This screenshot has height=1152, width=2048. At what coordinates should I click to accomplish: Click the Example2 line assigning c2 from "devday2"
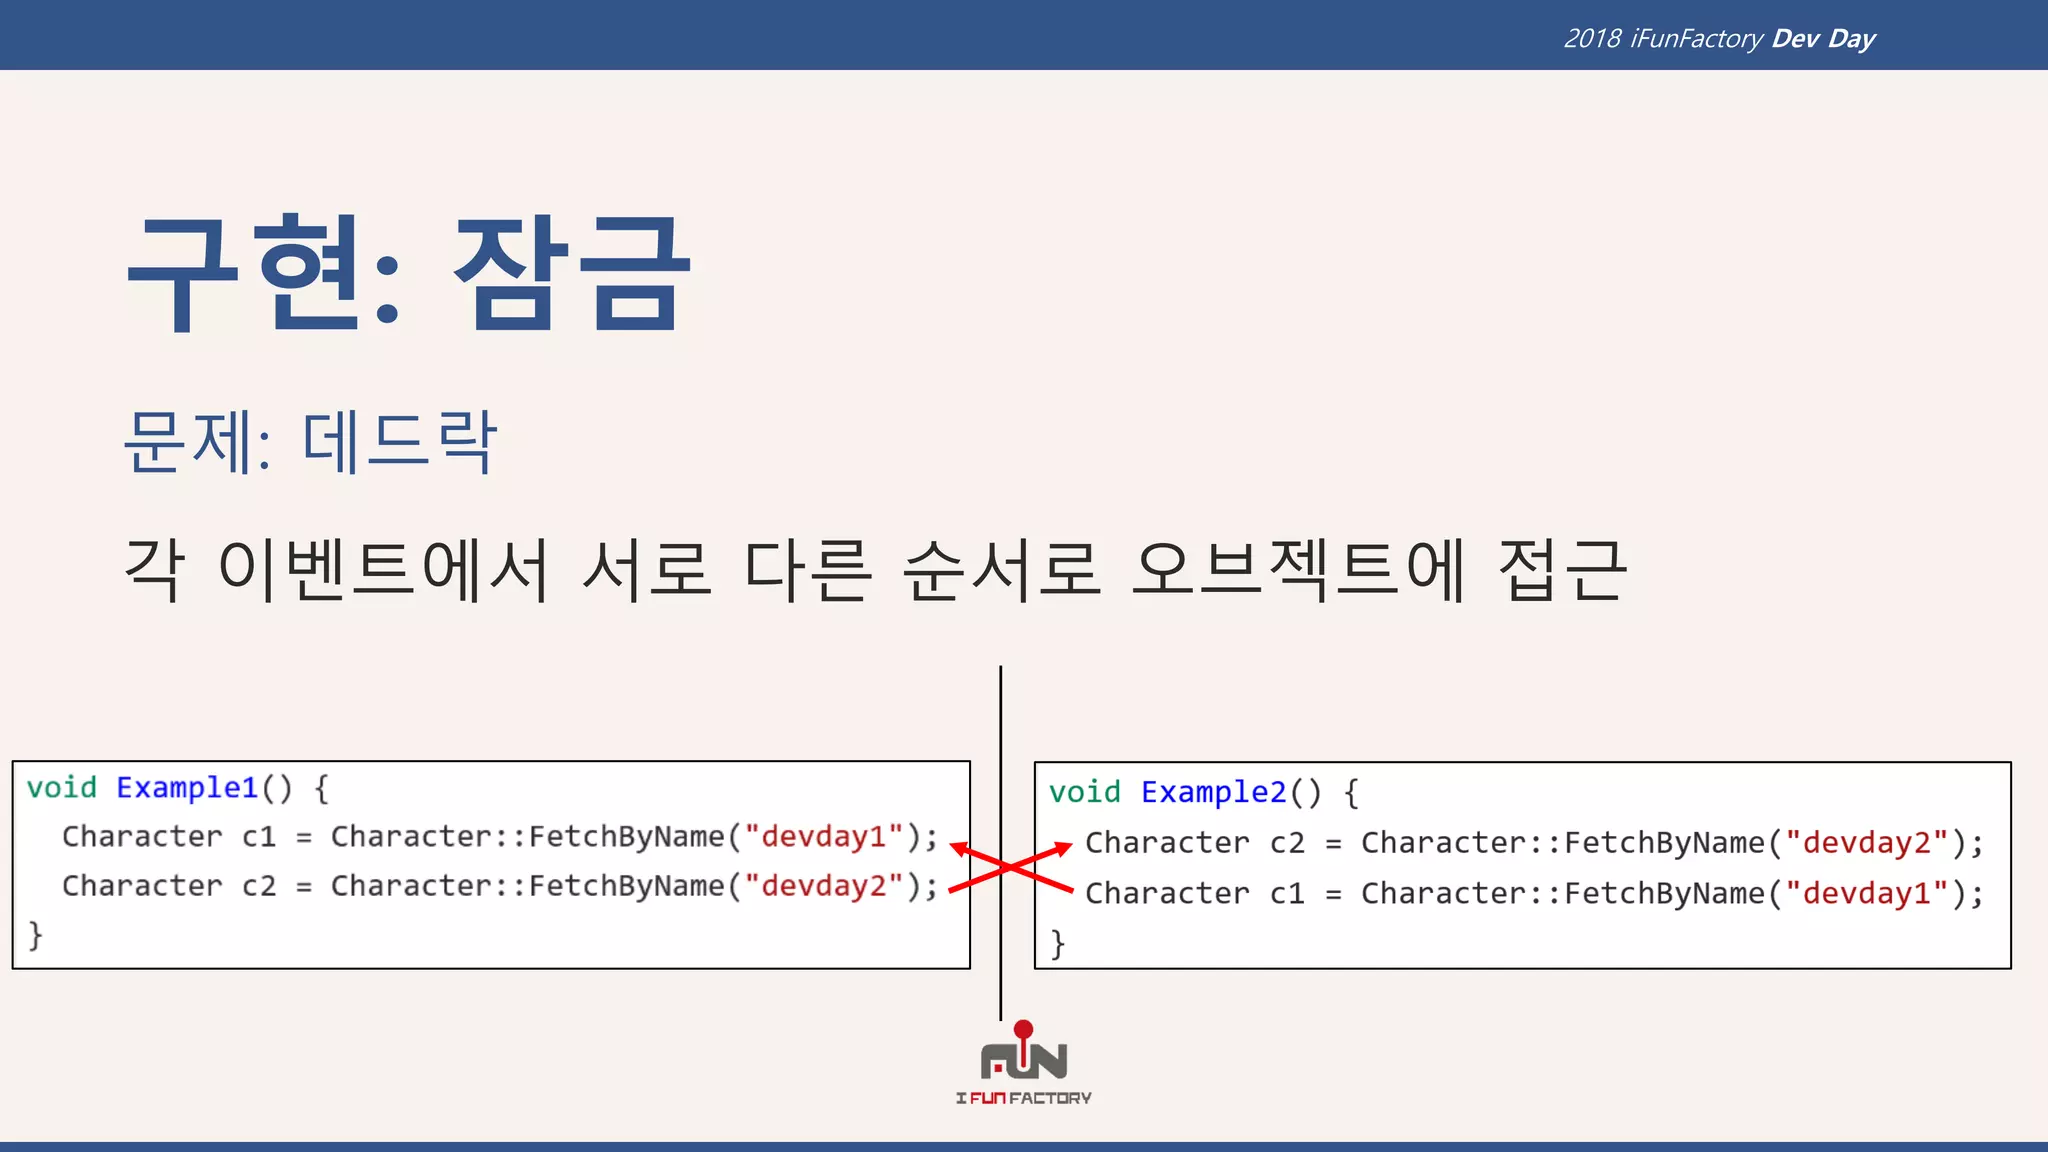click(1535, 843)
